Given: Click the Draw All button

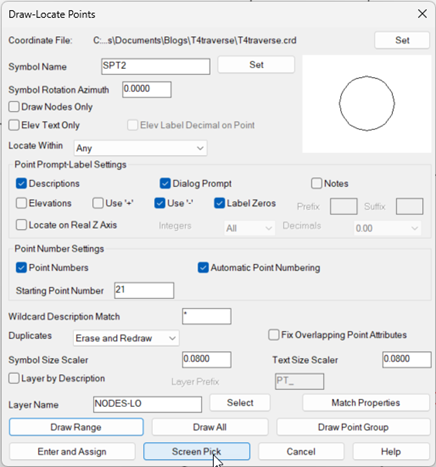Looking at the screenshot, I should point(210,427).
